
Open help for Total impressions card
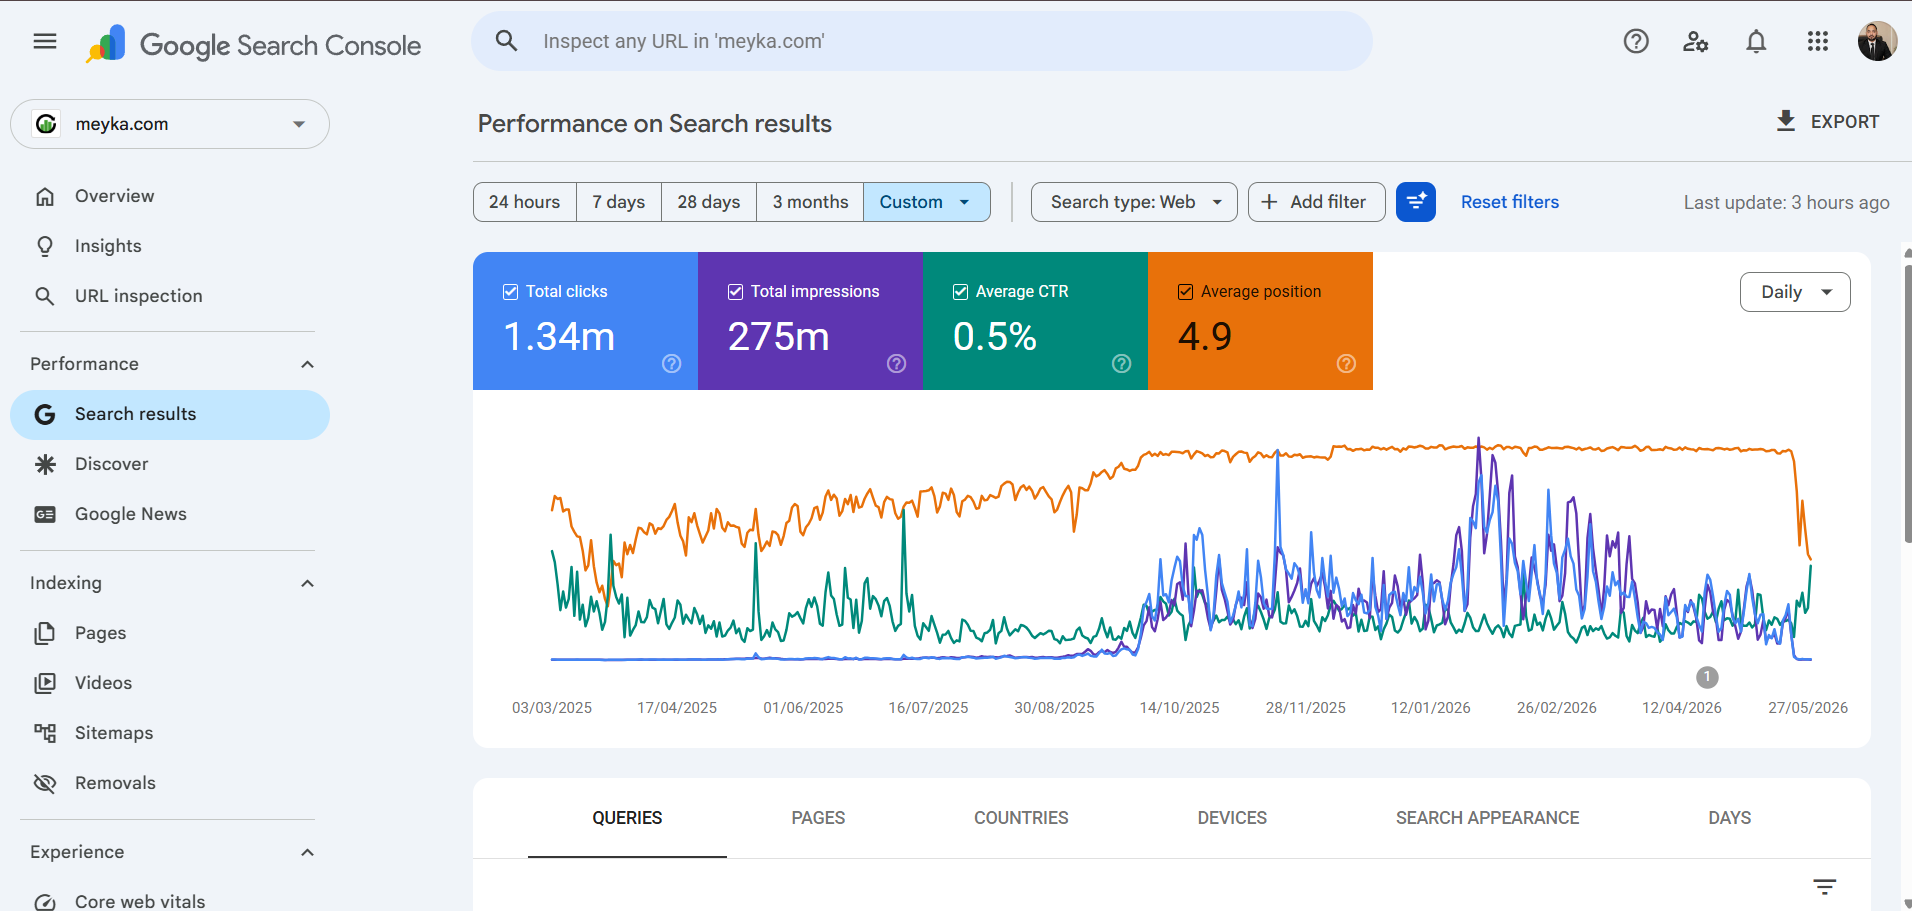coord(897,364)
